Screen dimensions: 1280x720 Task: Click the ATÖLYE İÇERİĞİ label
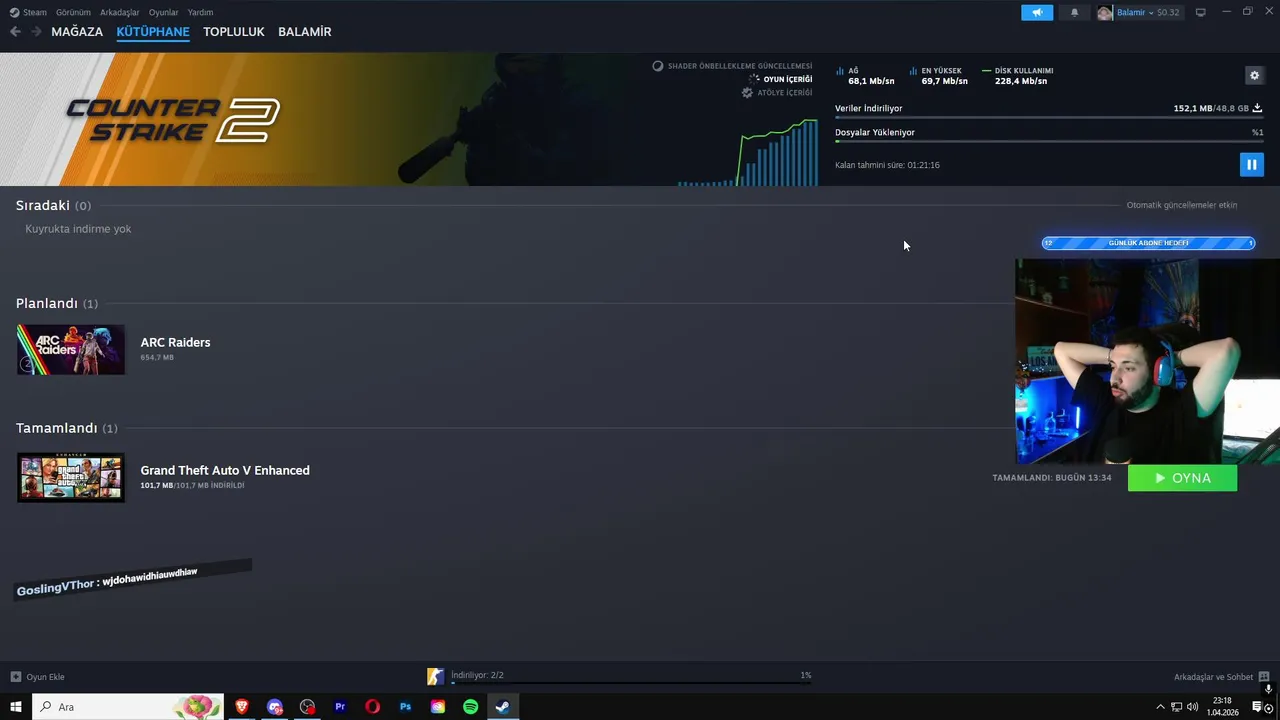785,92
